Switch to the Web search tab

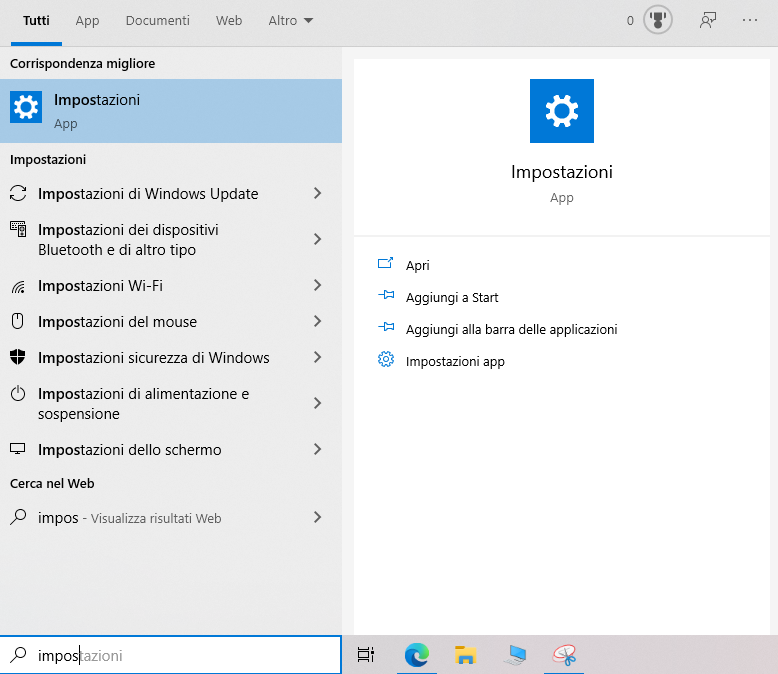[229, 20]
